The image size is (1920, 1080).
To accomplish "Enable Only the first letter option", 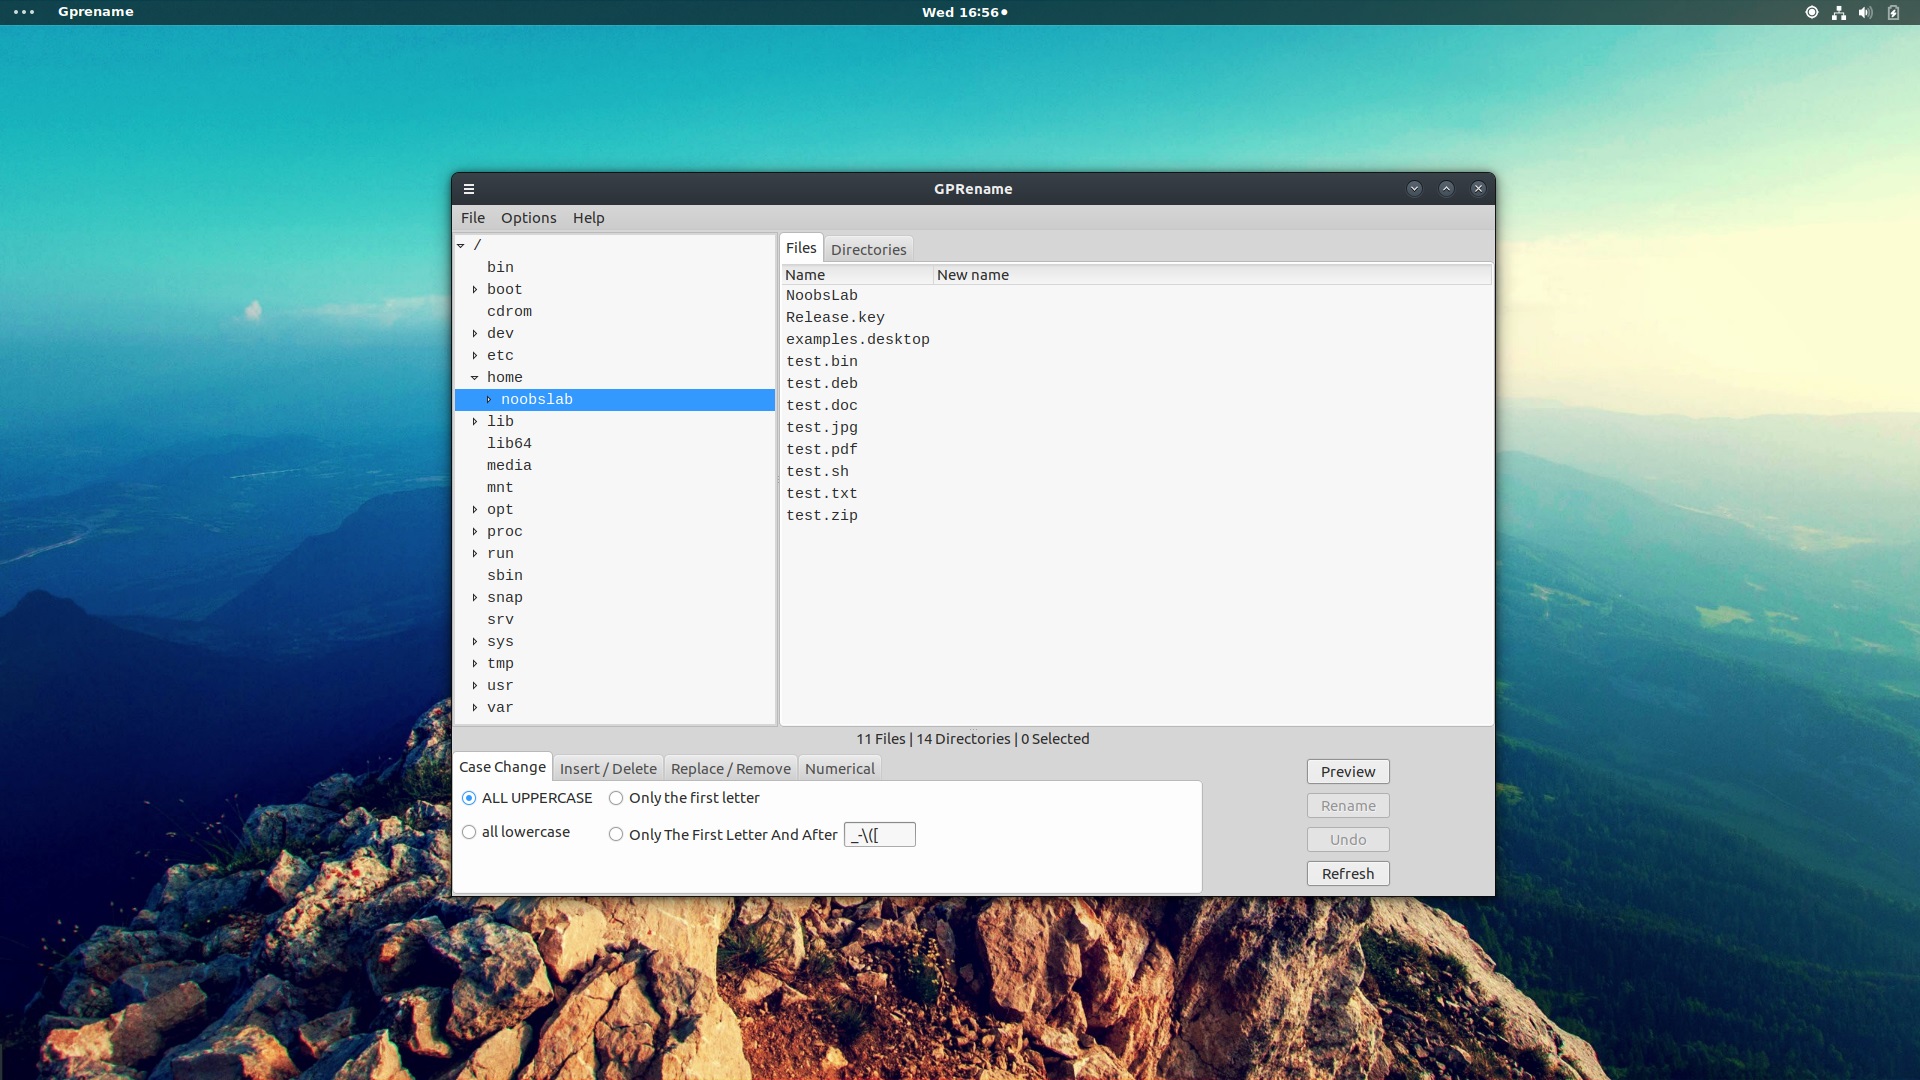I will pos(615,798).
